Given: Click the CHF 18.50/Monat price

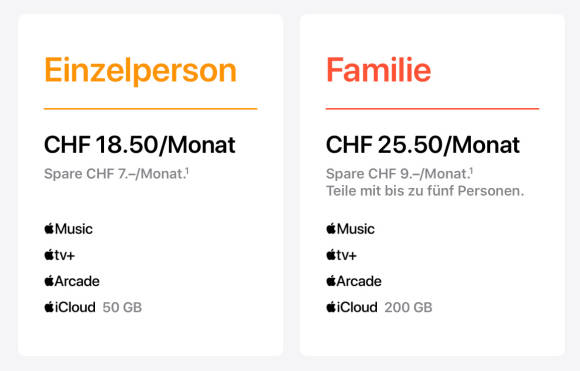Looking at the screenshot, I should point(139,145).
